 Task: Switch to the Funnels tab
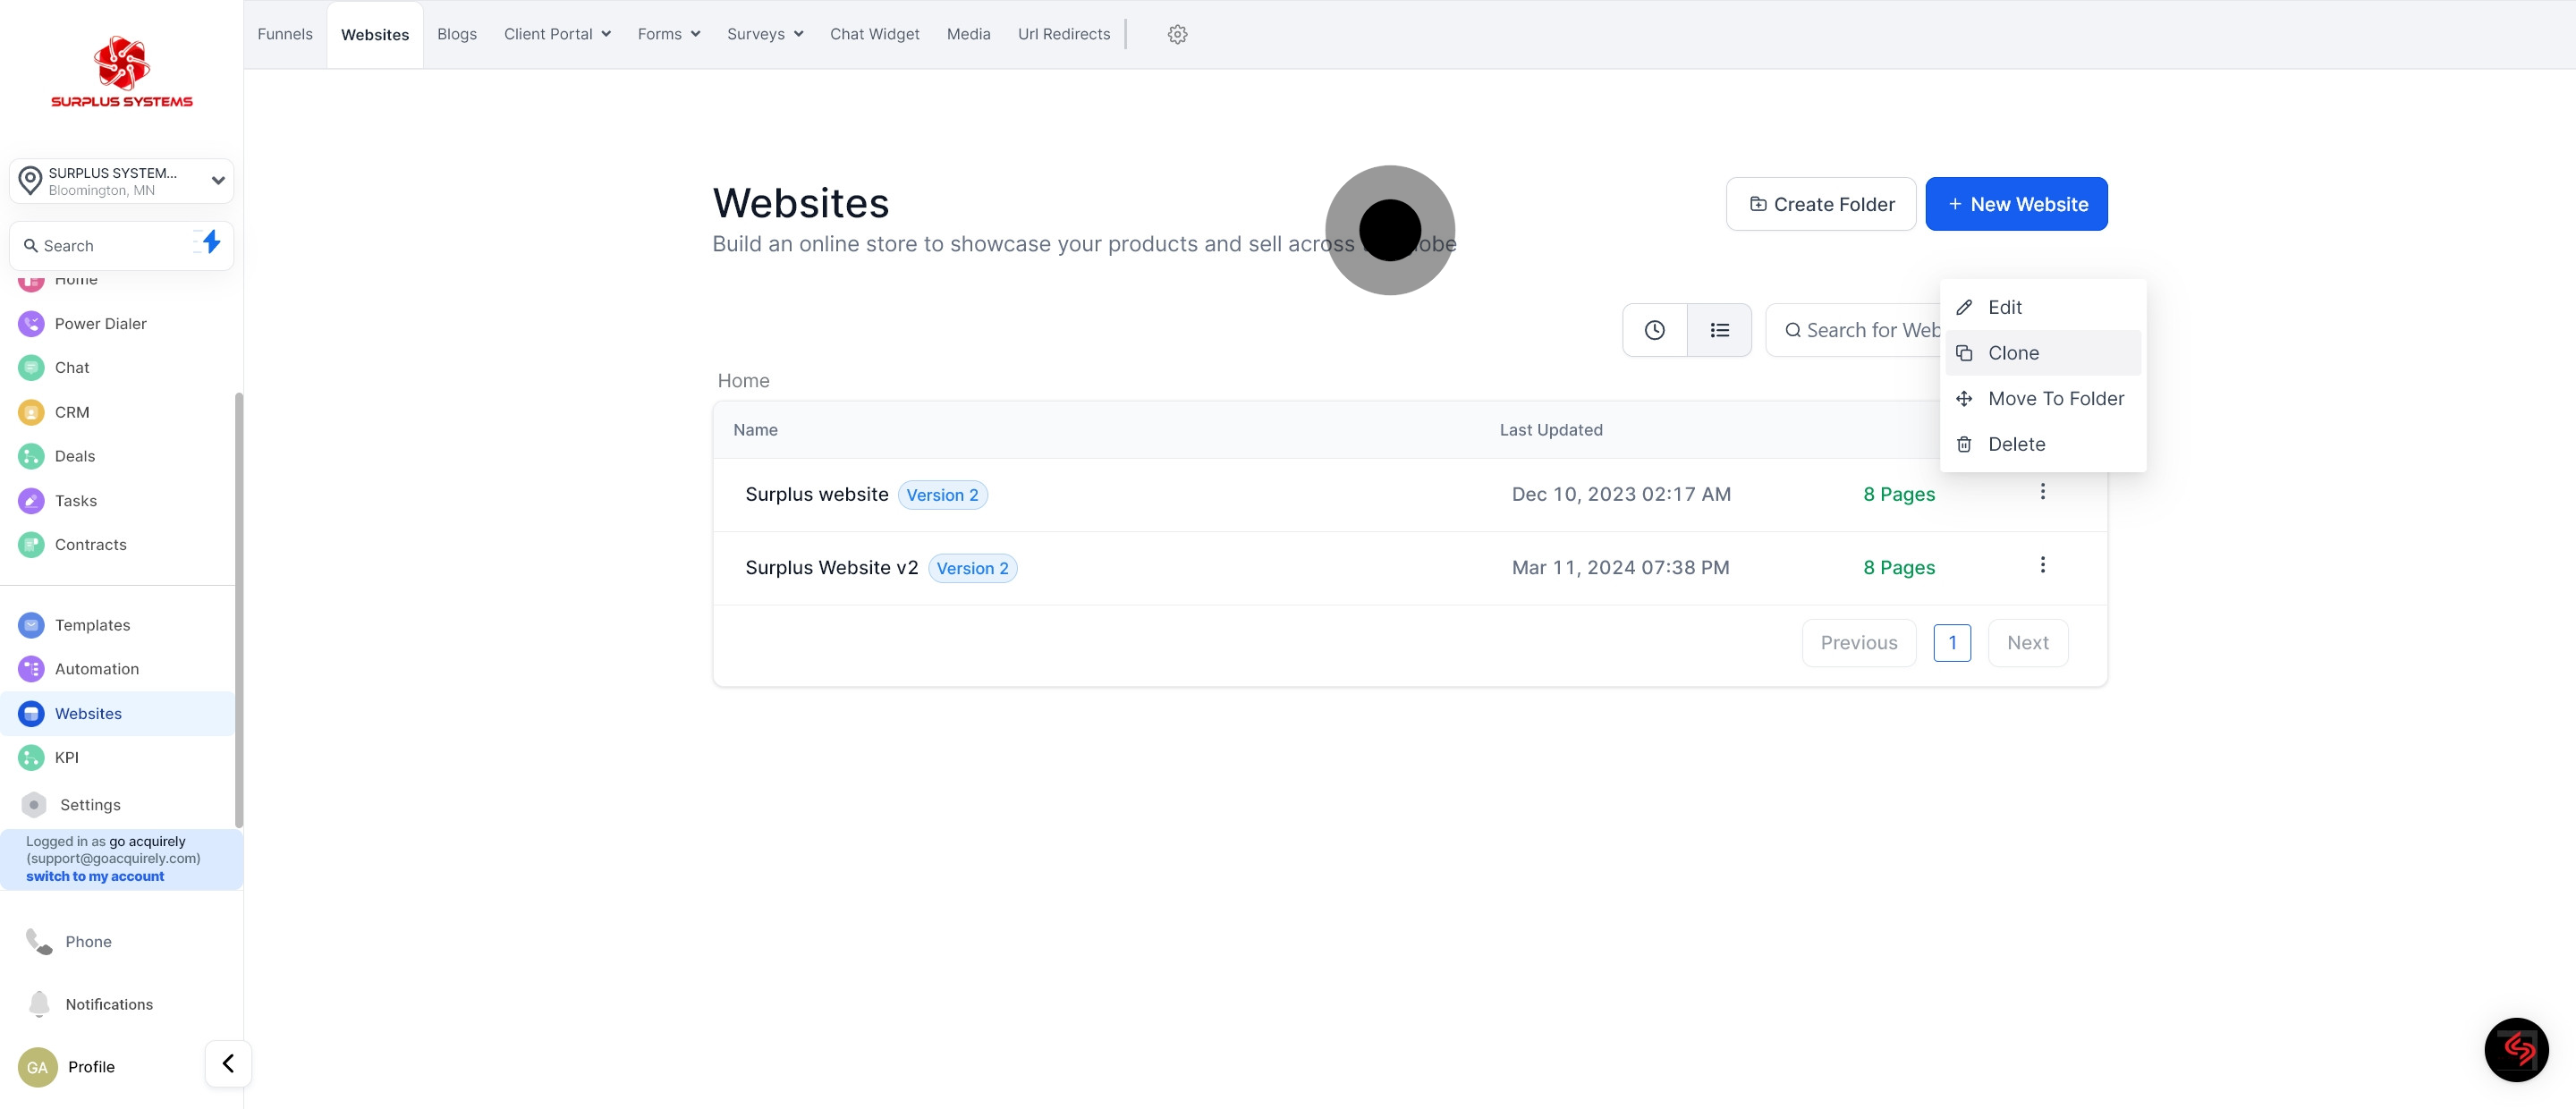[285, 34]
